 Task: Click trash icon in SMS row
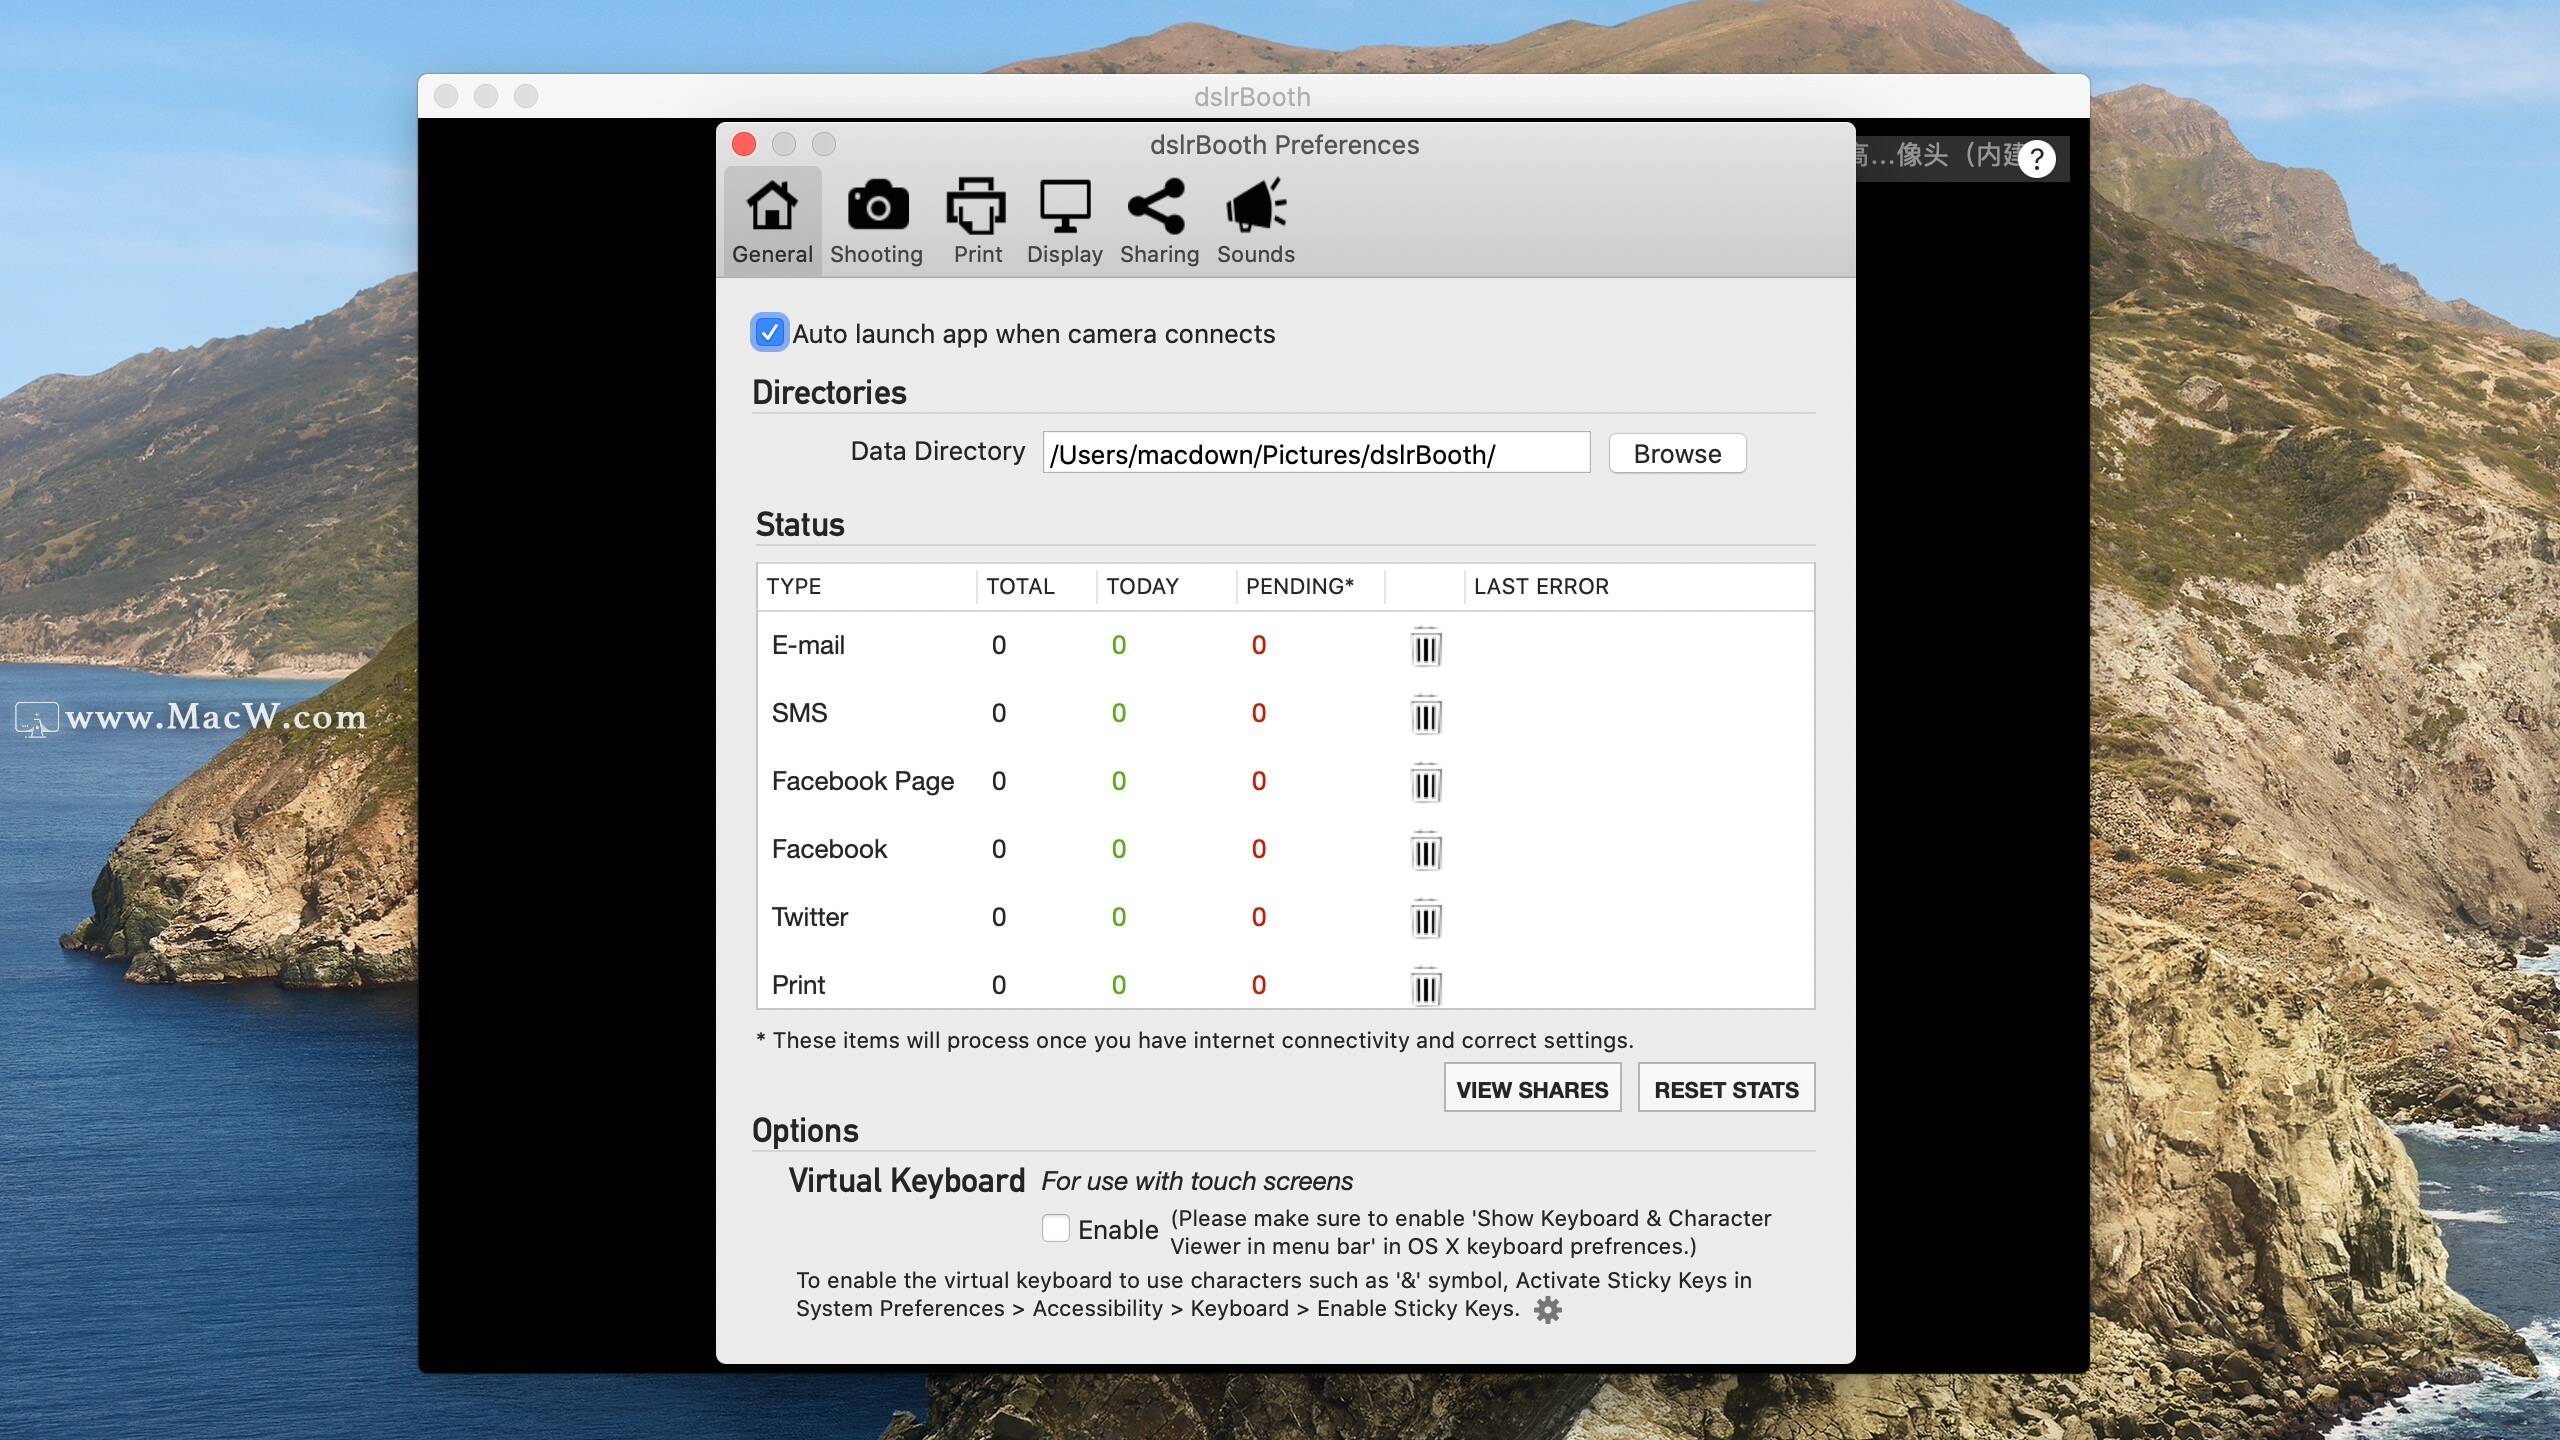(x=1426, y=715)
